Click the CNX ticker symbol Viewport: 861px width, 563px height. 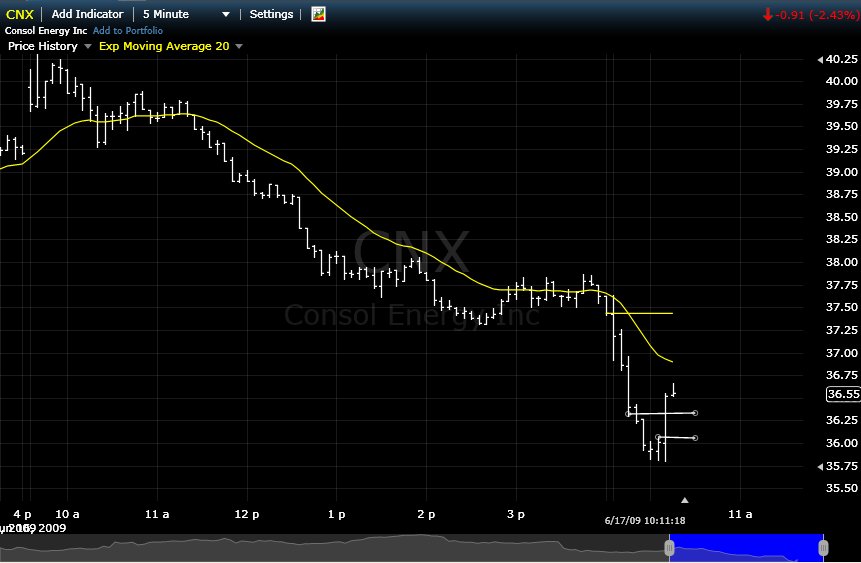coord(20,14)
